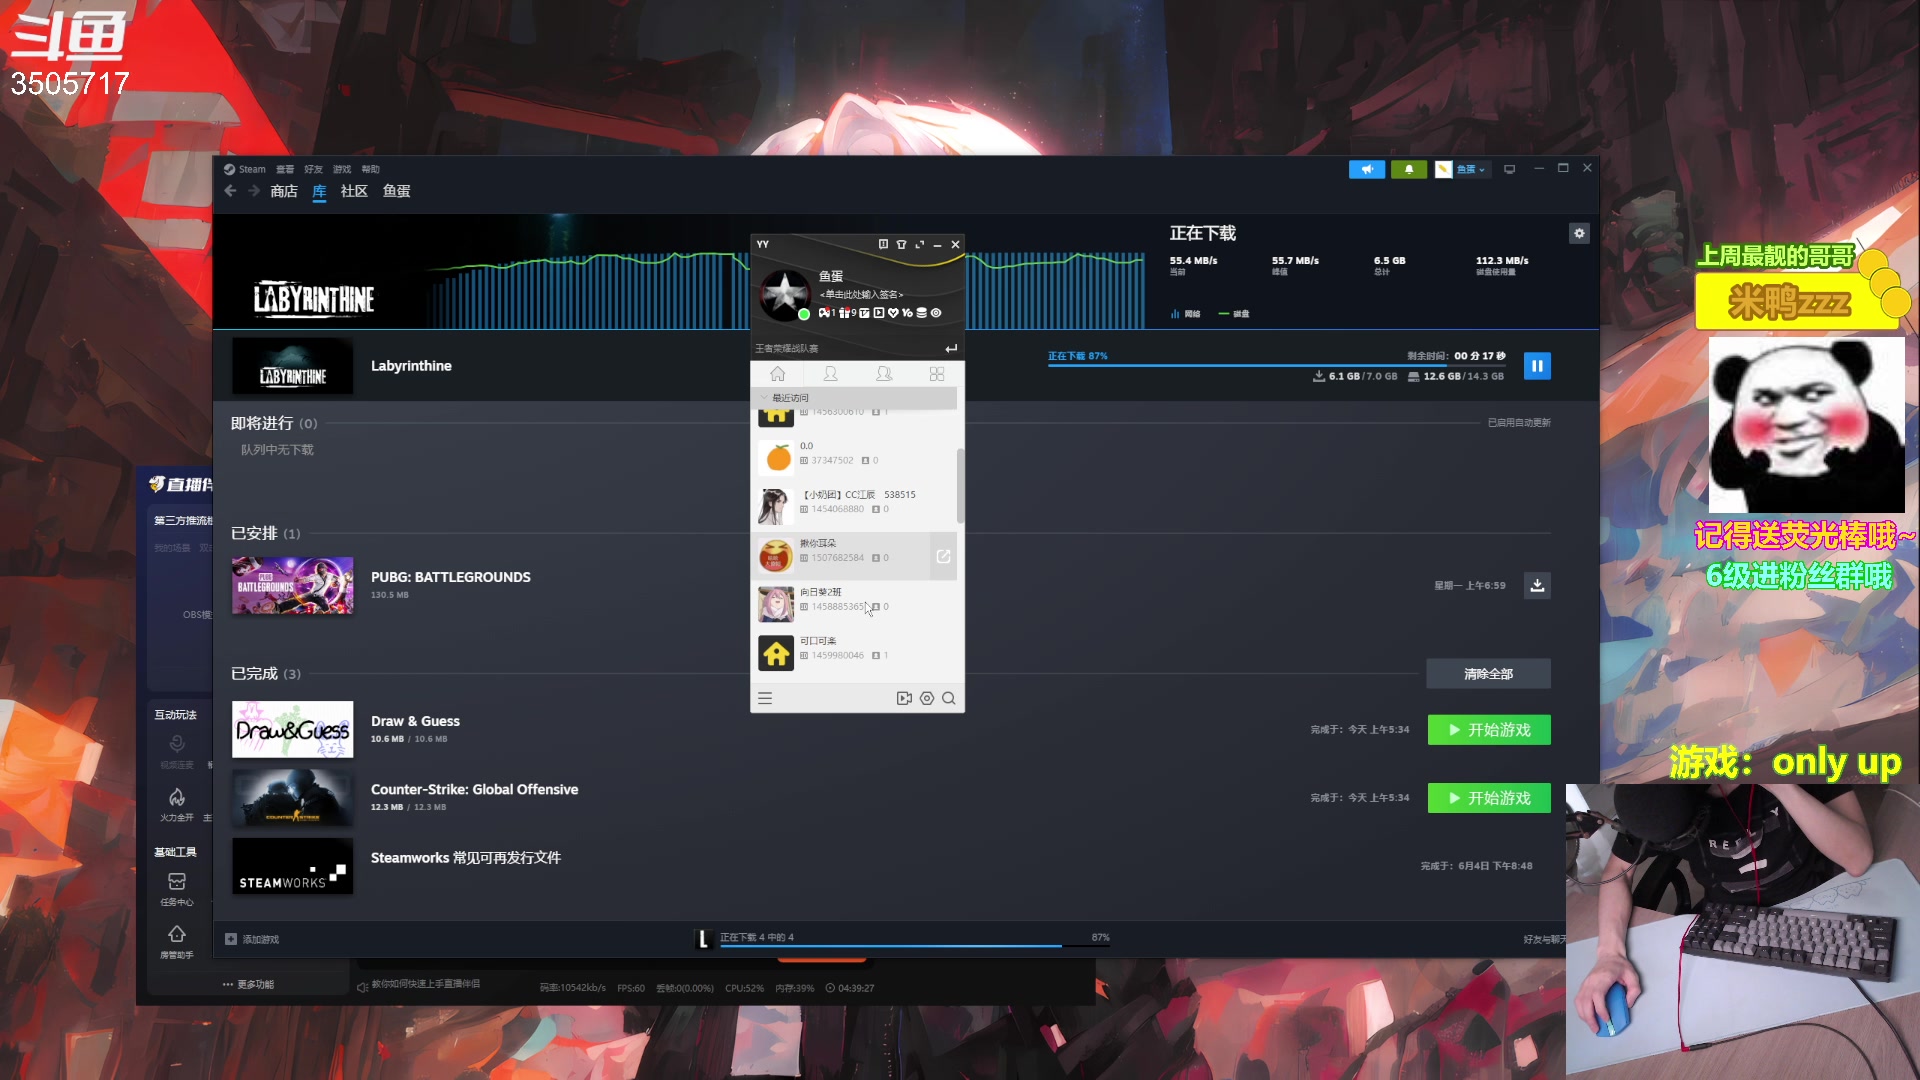
Task: Open the Labyrinthine game thumbnail
Action: 292,366
